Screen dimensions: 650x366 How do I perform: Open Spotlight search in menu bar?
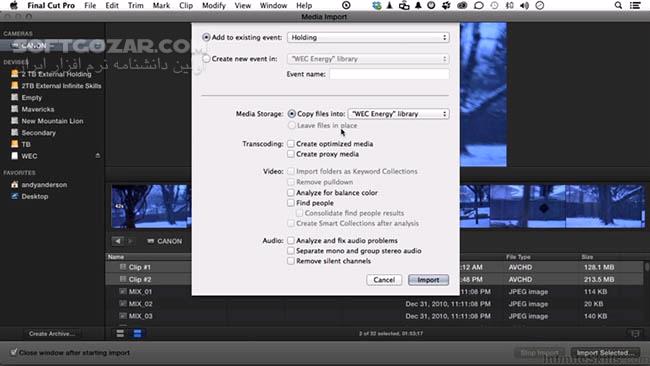point(618,5)
